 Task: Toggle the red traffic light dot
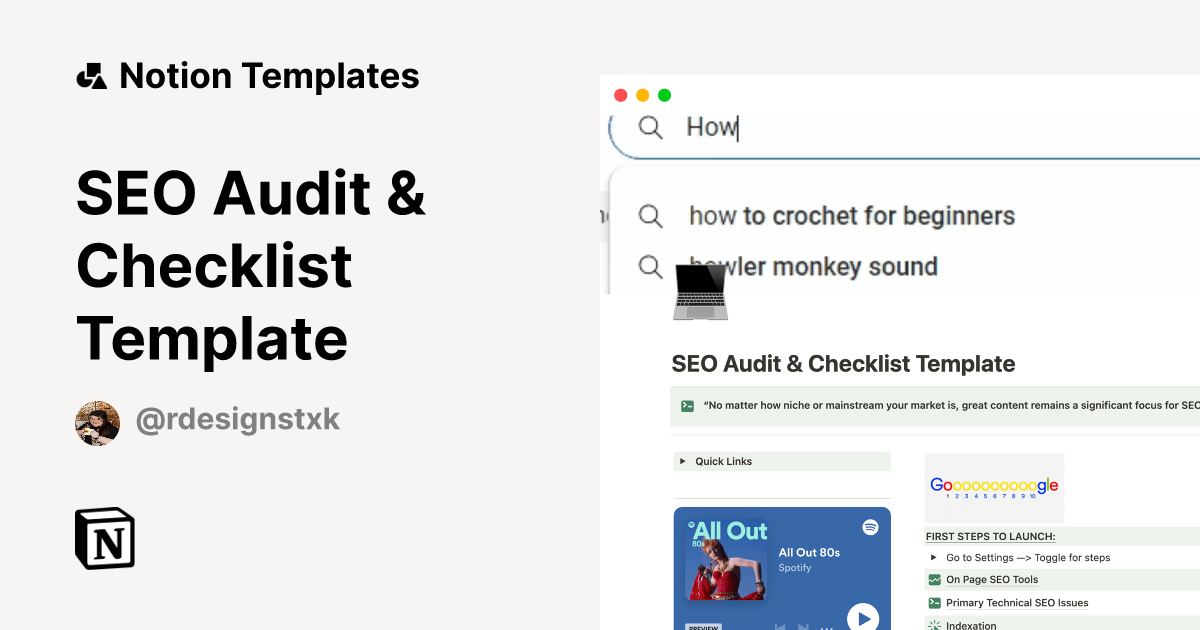(621, 95)
